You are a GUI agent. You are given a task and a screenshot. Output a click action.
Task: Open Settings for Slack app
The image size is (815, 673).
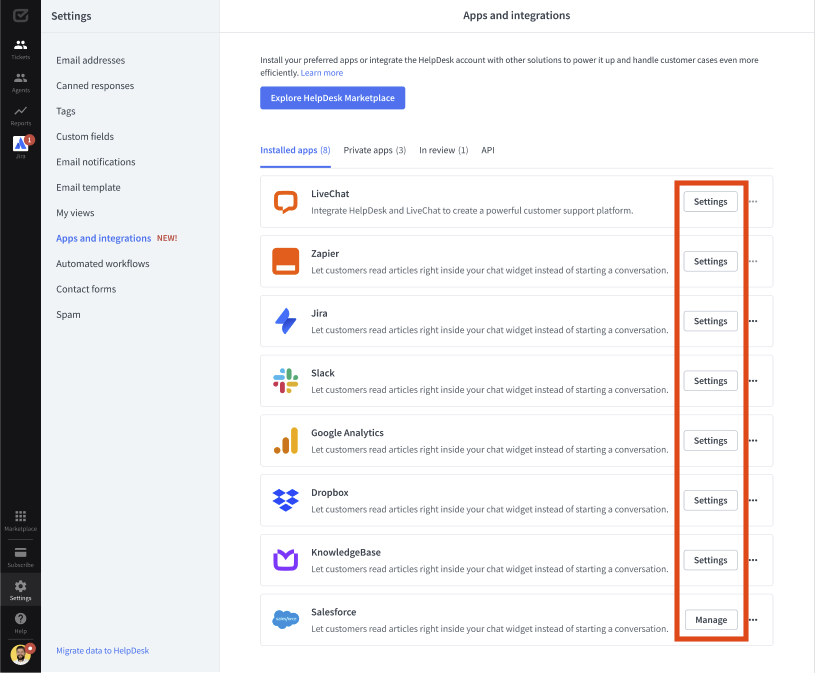[x=710, y=381]
